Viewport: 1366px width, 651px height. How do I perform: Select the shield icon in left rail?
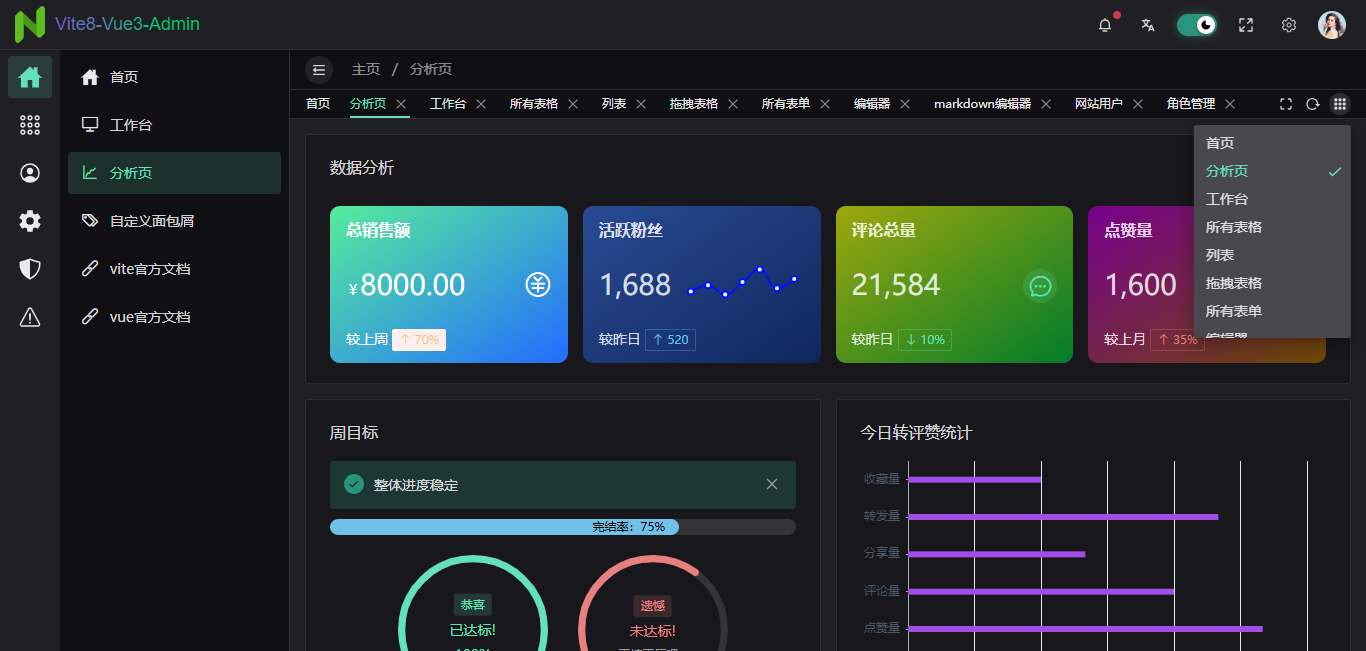(x=30, y=269)
